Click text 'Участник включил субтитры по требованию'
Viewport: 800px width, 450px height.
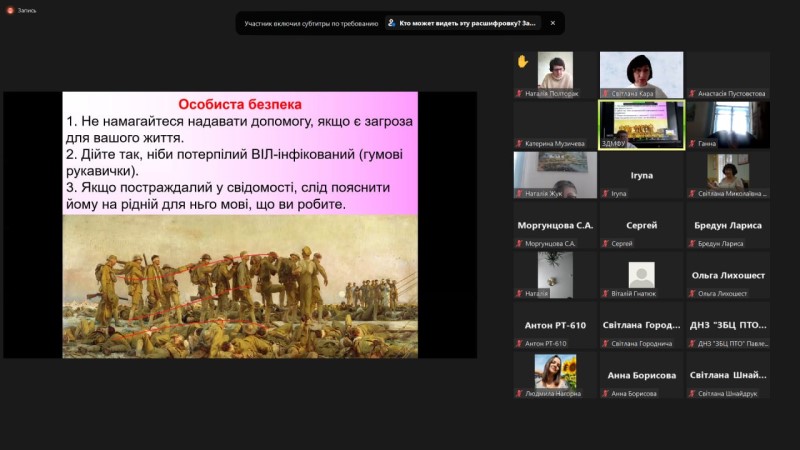pyautogui.click(x=311, y=23)
